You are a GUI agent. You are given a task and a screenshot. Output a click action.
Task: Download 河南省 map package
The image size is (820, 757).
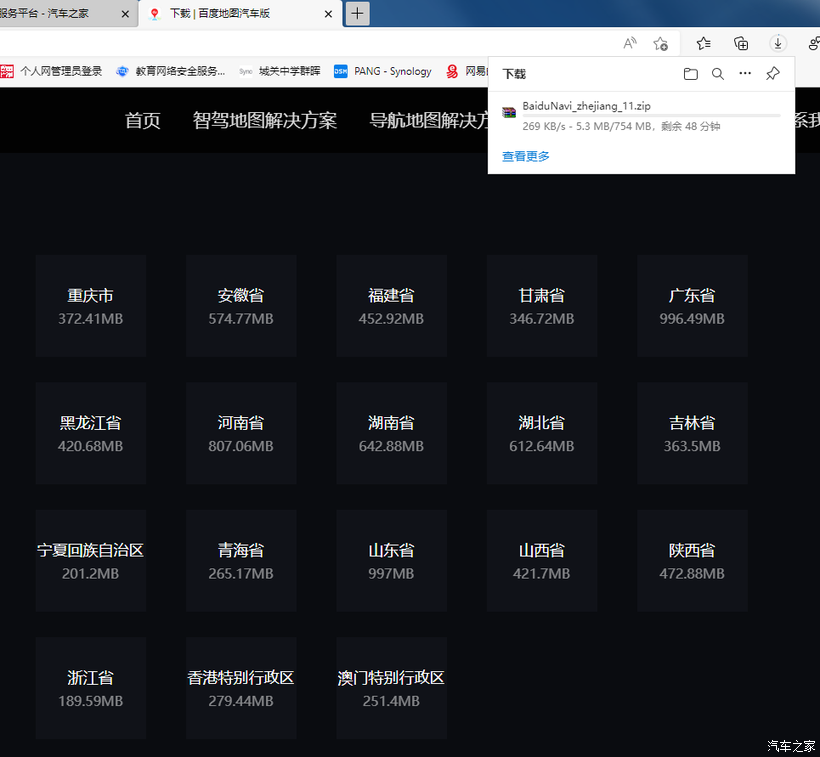click(x=241, y=433)
